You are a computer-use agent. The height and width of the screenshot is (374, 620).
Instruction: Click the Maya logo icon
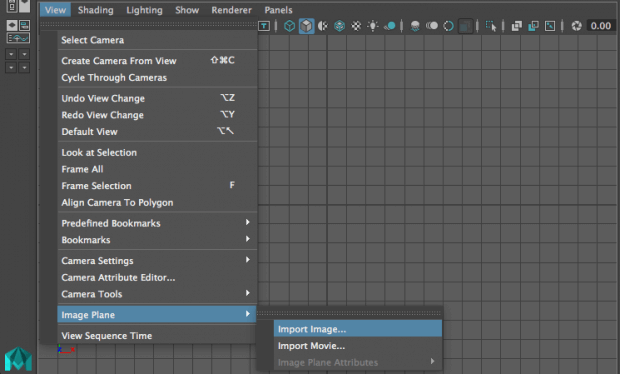pyautogui.click(x=18, y=359)
